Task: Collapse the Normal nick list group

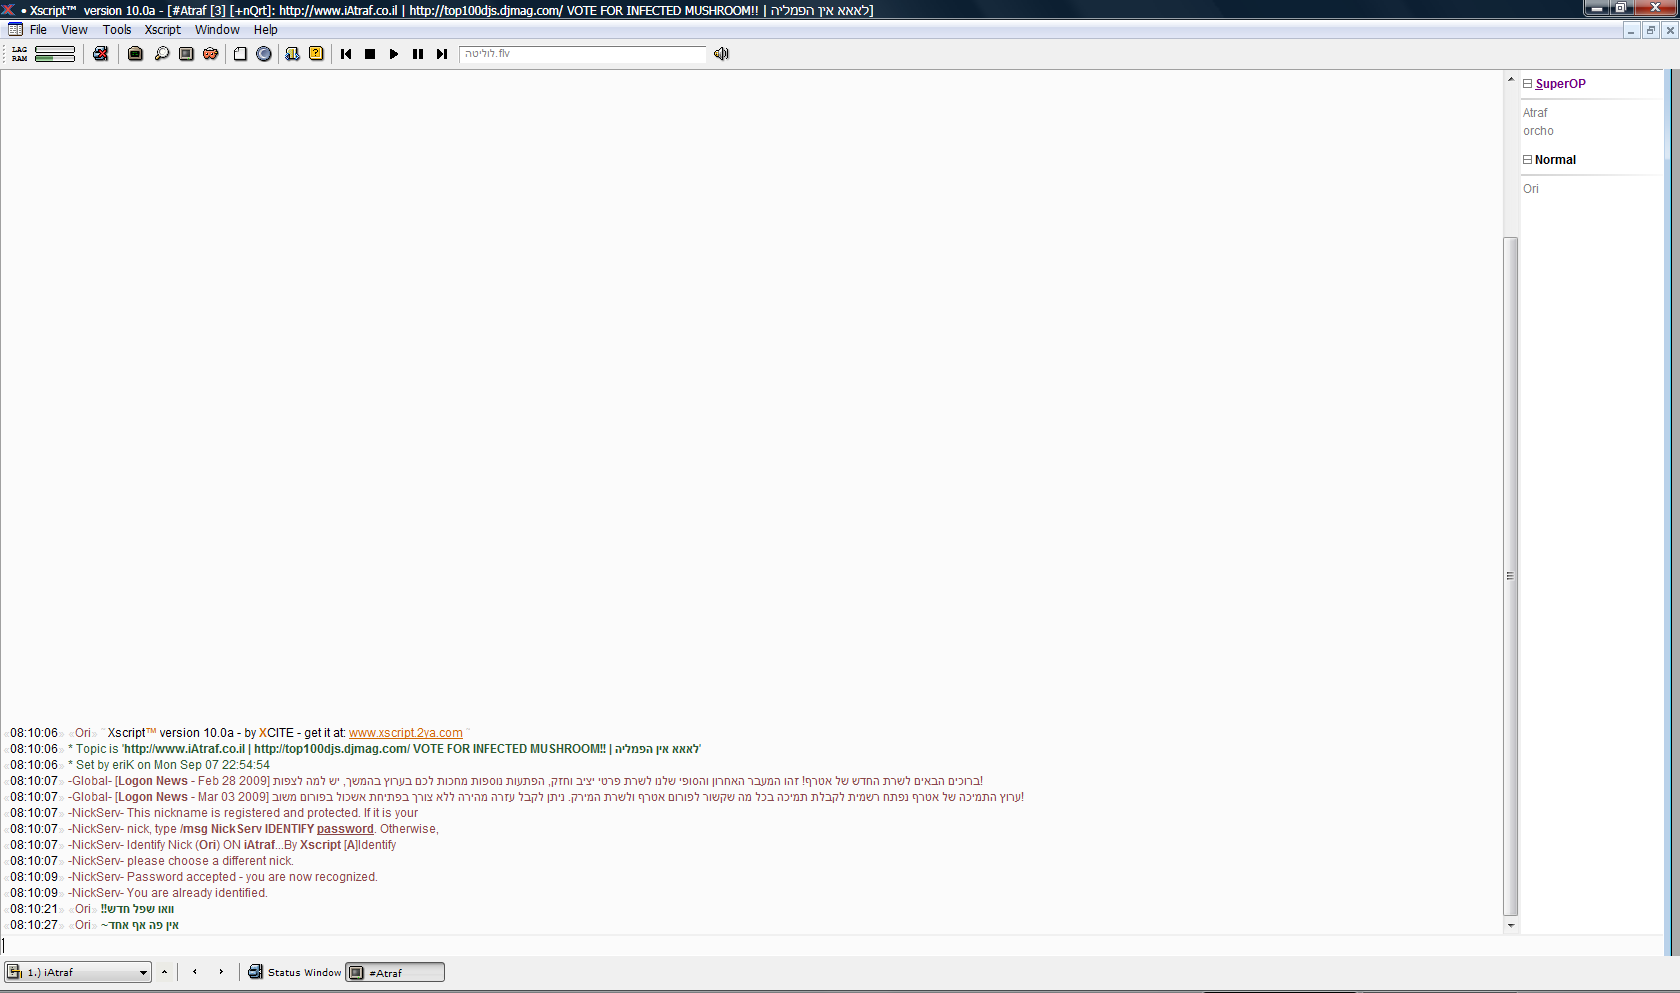Action: click(1527, 160)
